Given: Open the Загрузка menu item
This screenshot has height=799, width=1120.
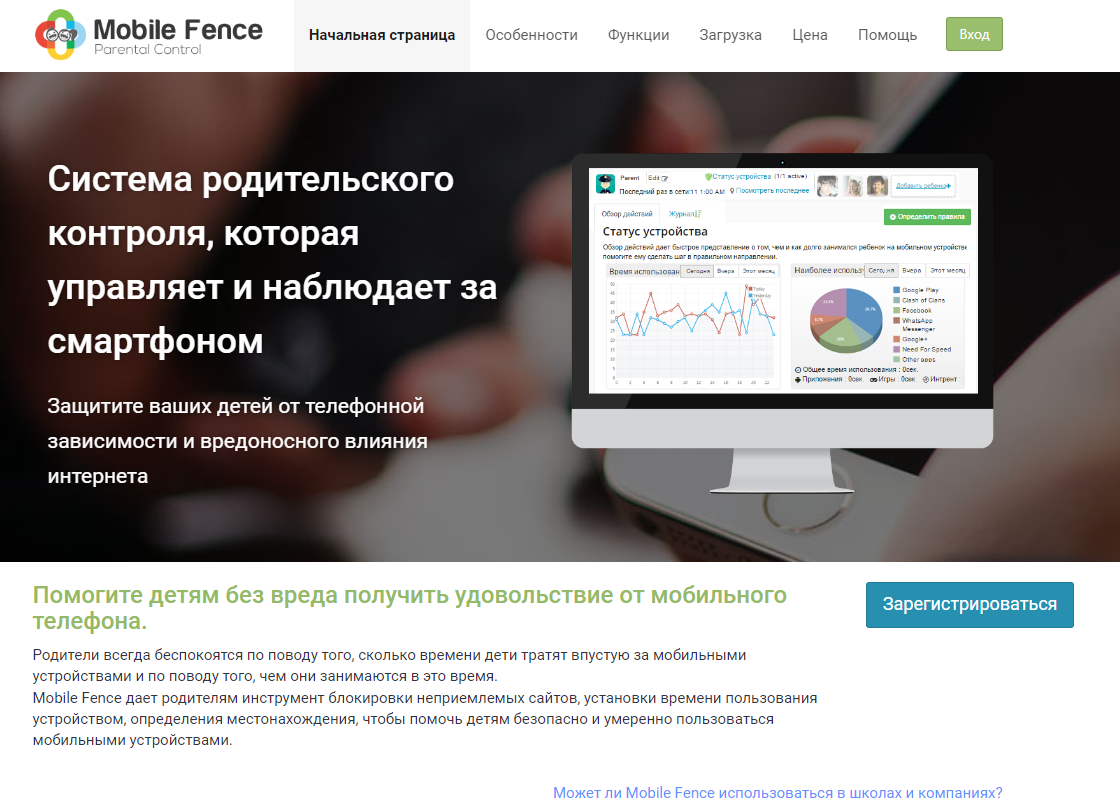Looking at the screenshot, I should click(731, 35).
